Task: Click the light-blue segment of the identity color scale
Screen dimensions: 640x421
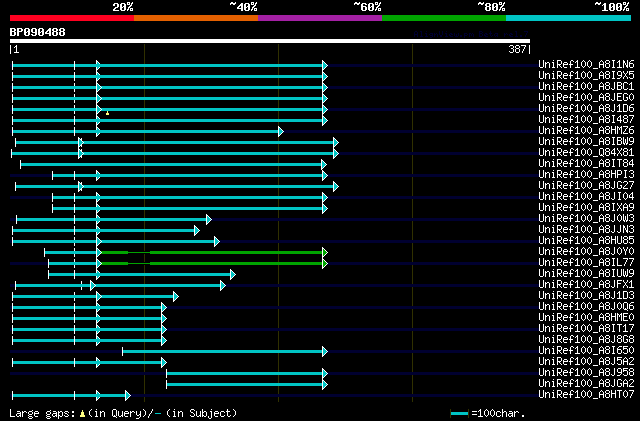Action: tap(569, 18)
